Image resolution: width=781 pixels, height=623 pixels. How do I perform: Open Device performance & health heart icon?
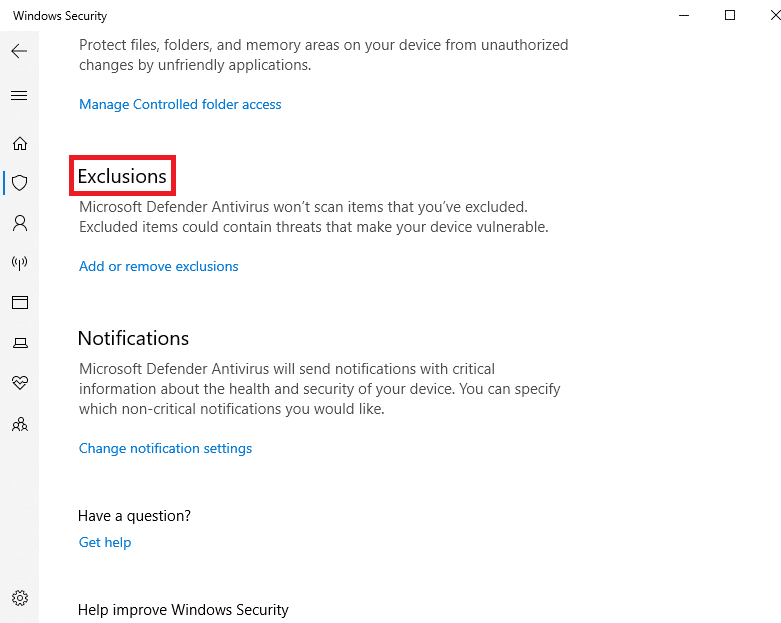[x=20, y=382]
